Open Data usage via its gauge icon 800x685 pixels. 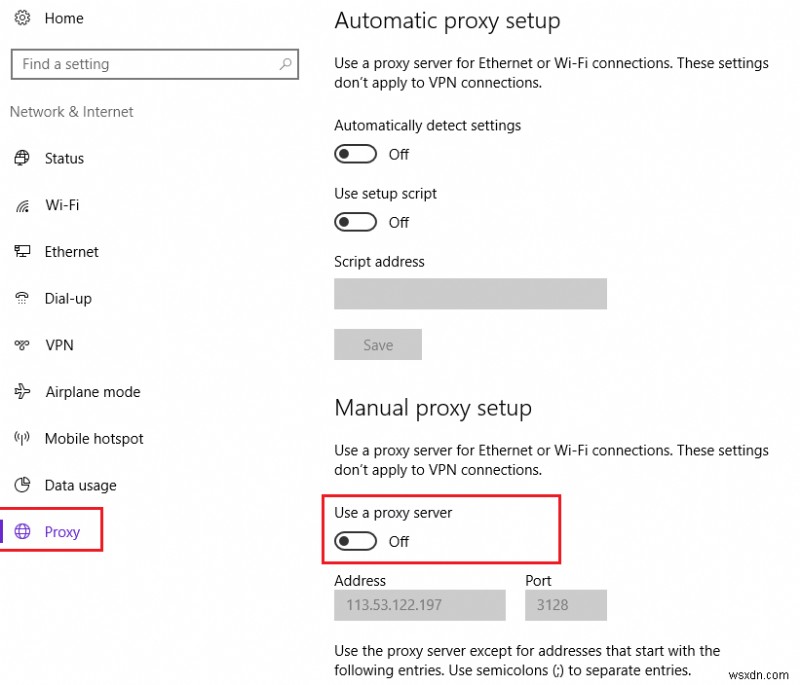pos(22,485)
